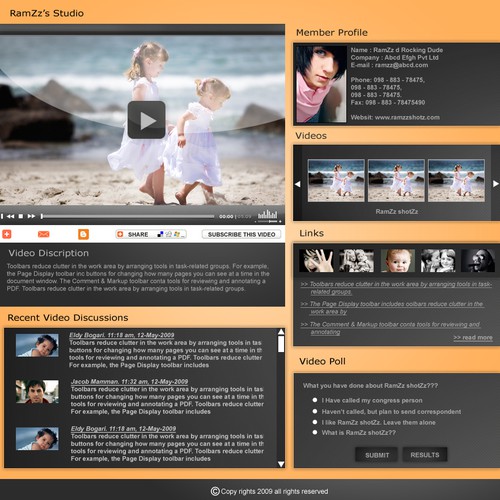Play the beach video using the center play button
Image resolution: width=500 pixels, height=500 pixels.
pos(146,120)
